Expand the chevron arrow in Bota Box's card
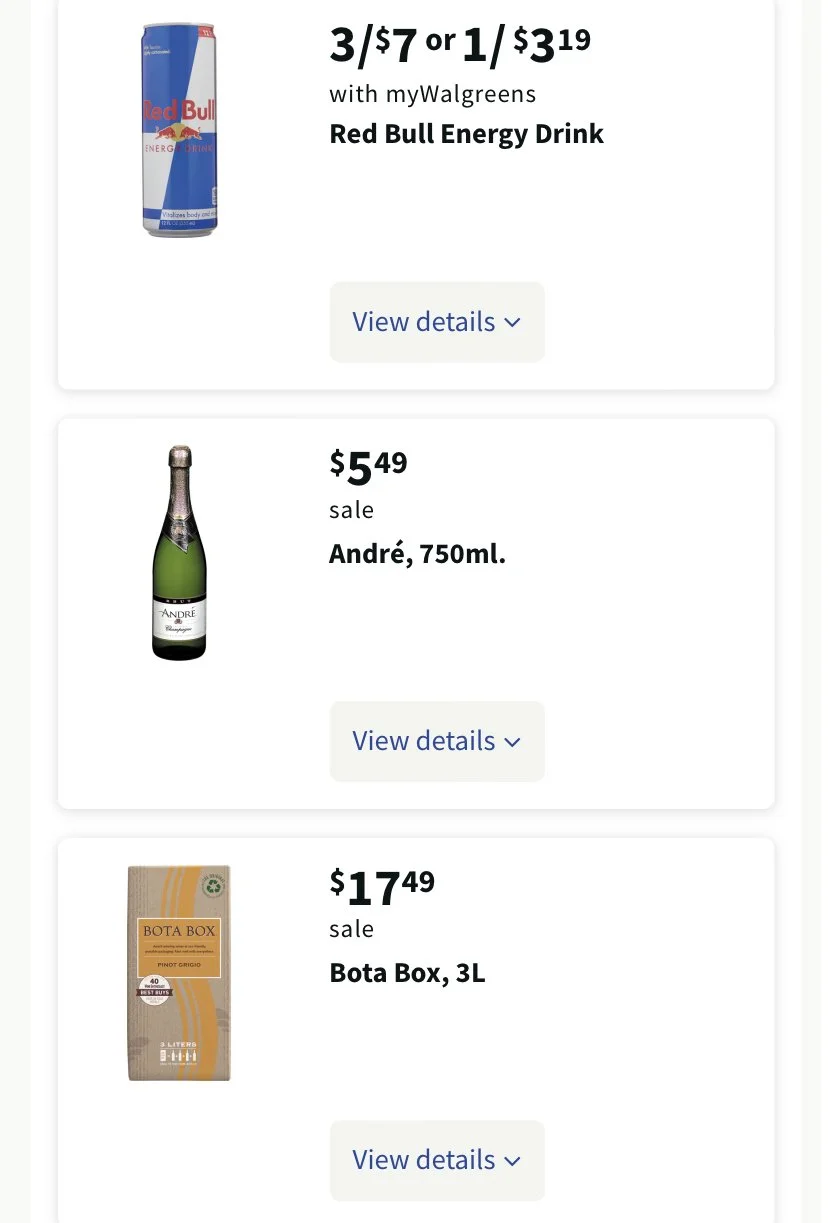Image resolution: width=828 pixels, height=1223 pixels. pyautogui.click(x=512, y=1161)
